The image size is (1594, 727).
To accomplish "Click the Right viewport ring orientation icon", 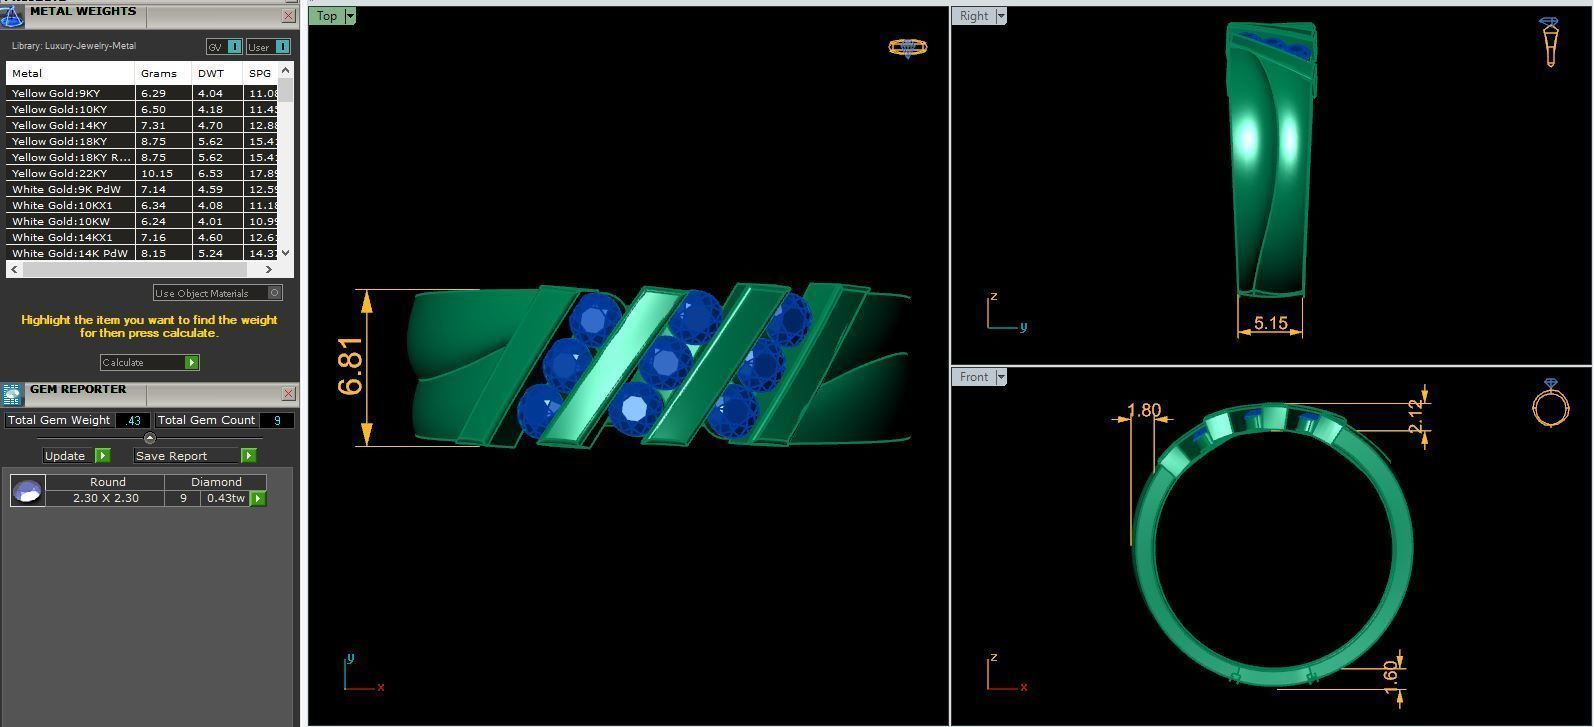I will 1549,42.
